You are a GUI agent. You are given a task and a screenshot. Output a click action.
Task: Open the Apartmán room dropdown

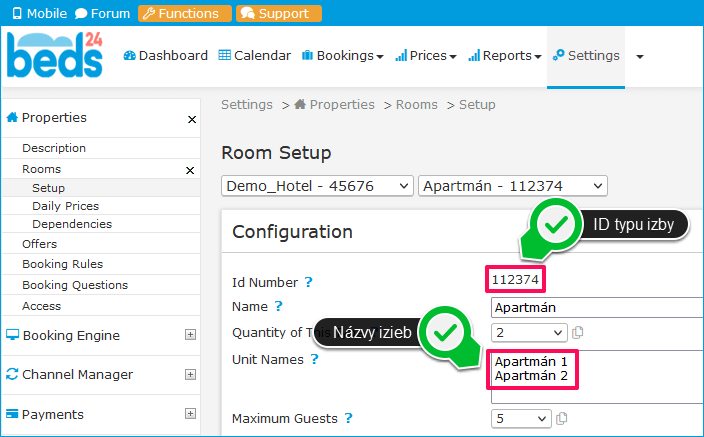pyautogui.click(x=513, y=185)
